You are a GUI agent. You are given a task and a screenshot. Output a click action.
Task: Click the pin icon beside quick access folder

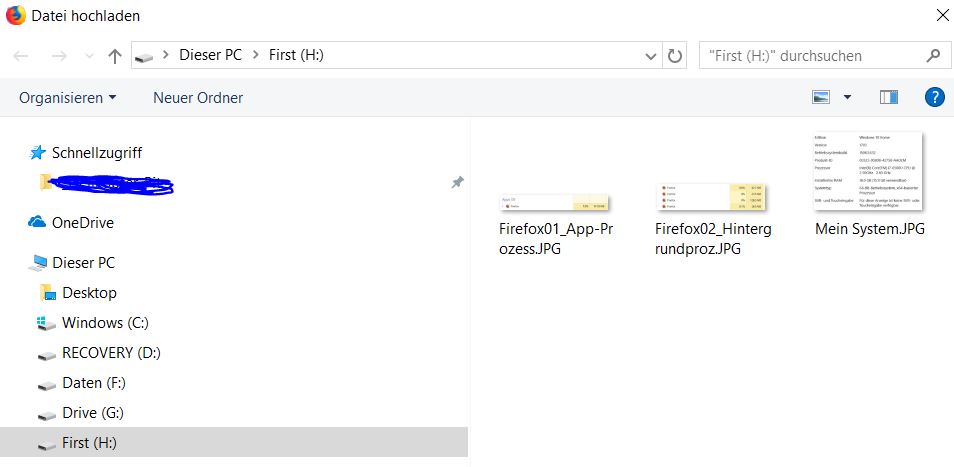(x=457, y=183)
